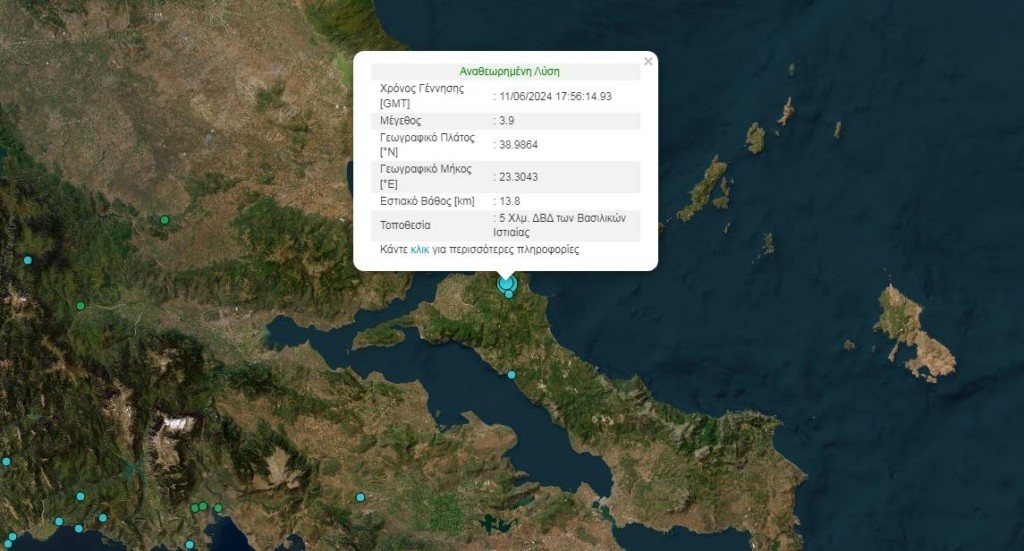Click rightmost marker of the three-green-marker cluster
This screenshot has width=1024, height=551.
pos(218,508)
